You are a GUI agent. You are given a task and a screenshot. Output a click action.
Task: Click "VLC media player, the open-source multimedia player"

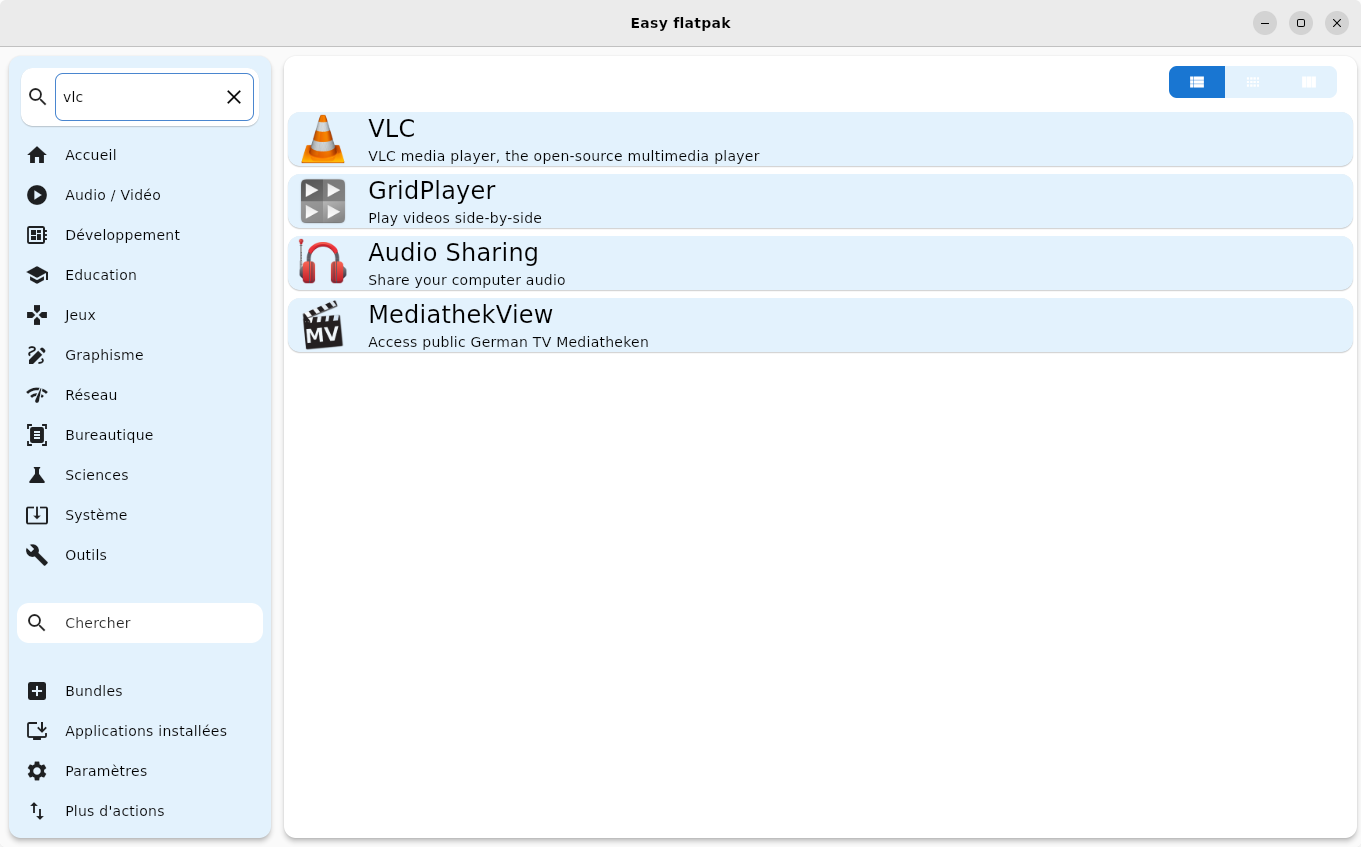coord(564,156)
